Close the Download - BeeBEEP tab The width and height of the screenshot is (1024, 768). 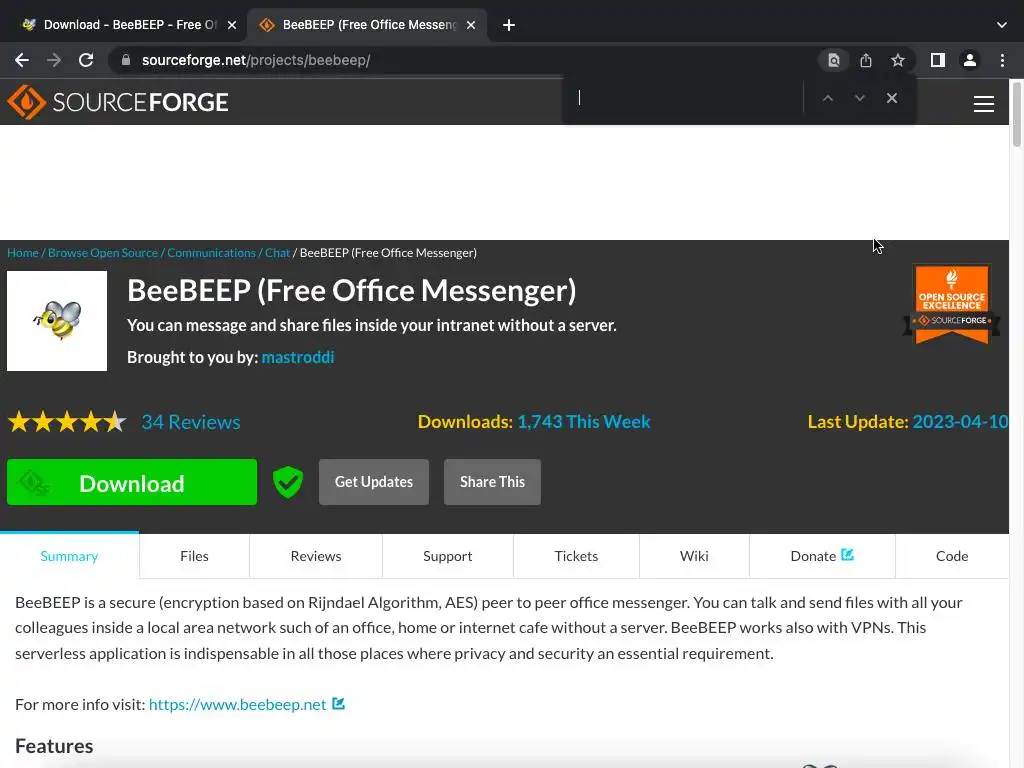[232, 25]
